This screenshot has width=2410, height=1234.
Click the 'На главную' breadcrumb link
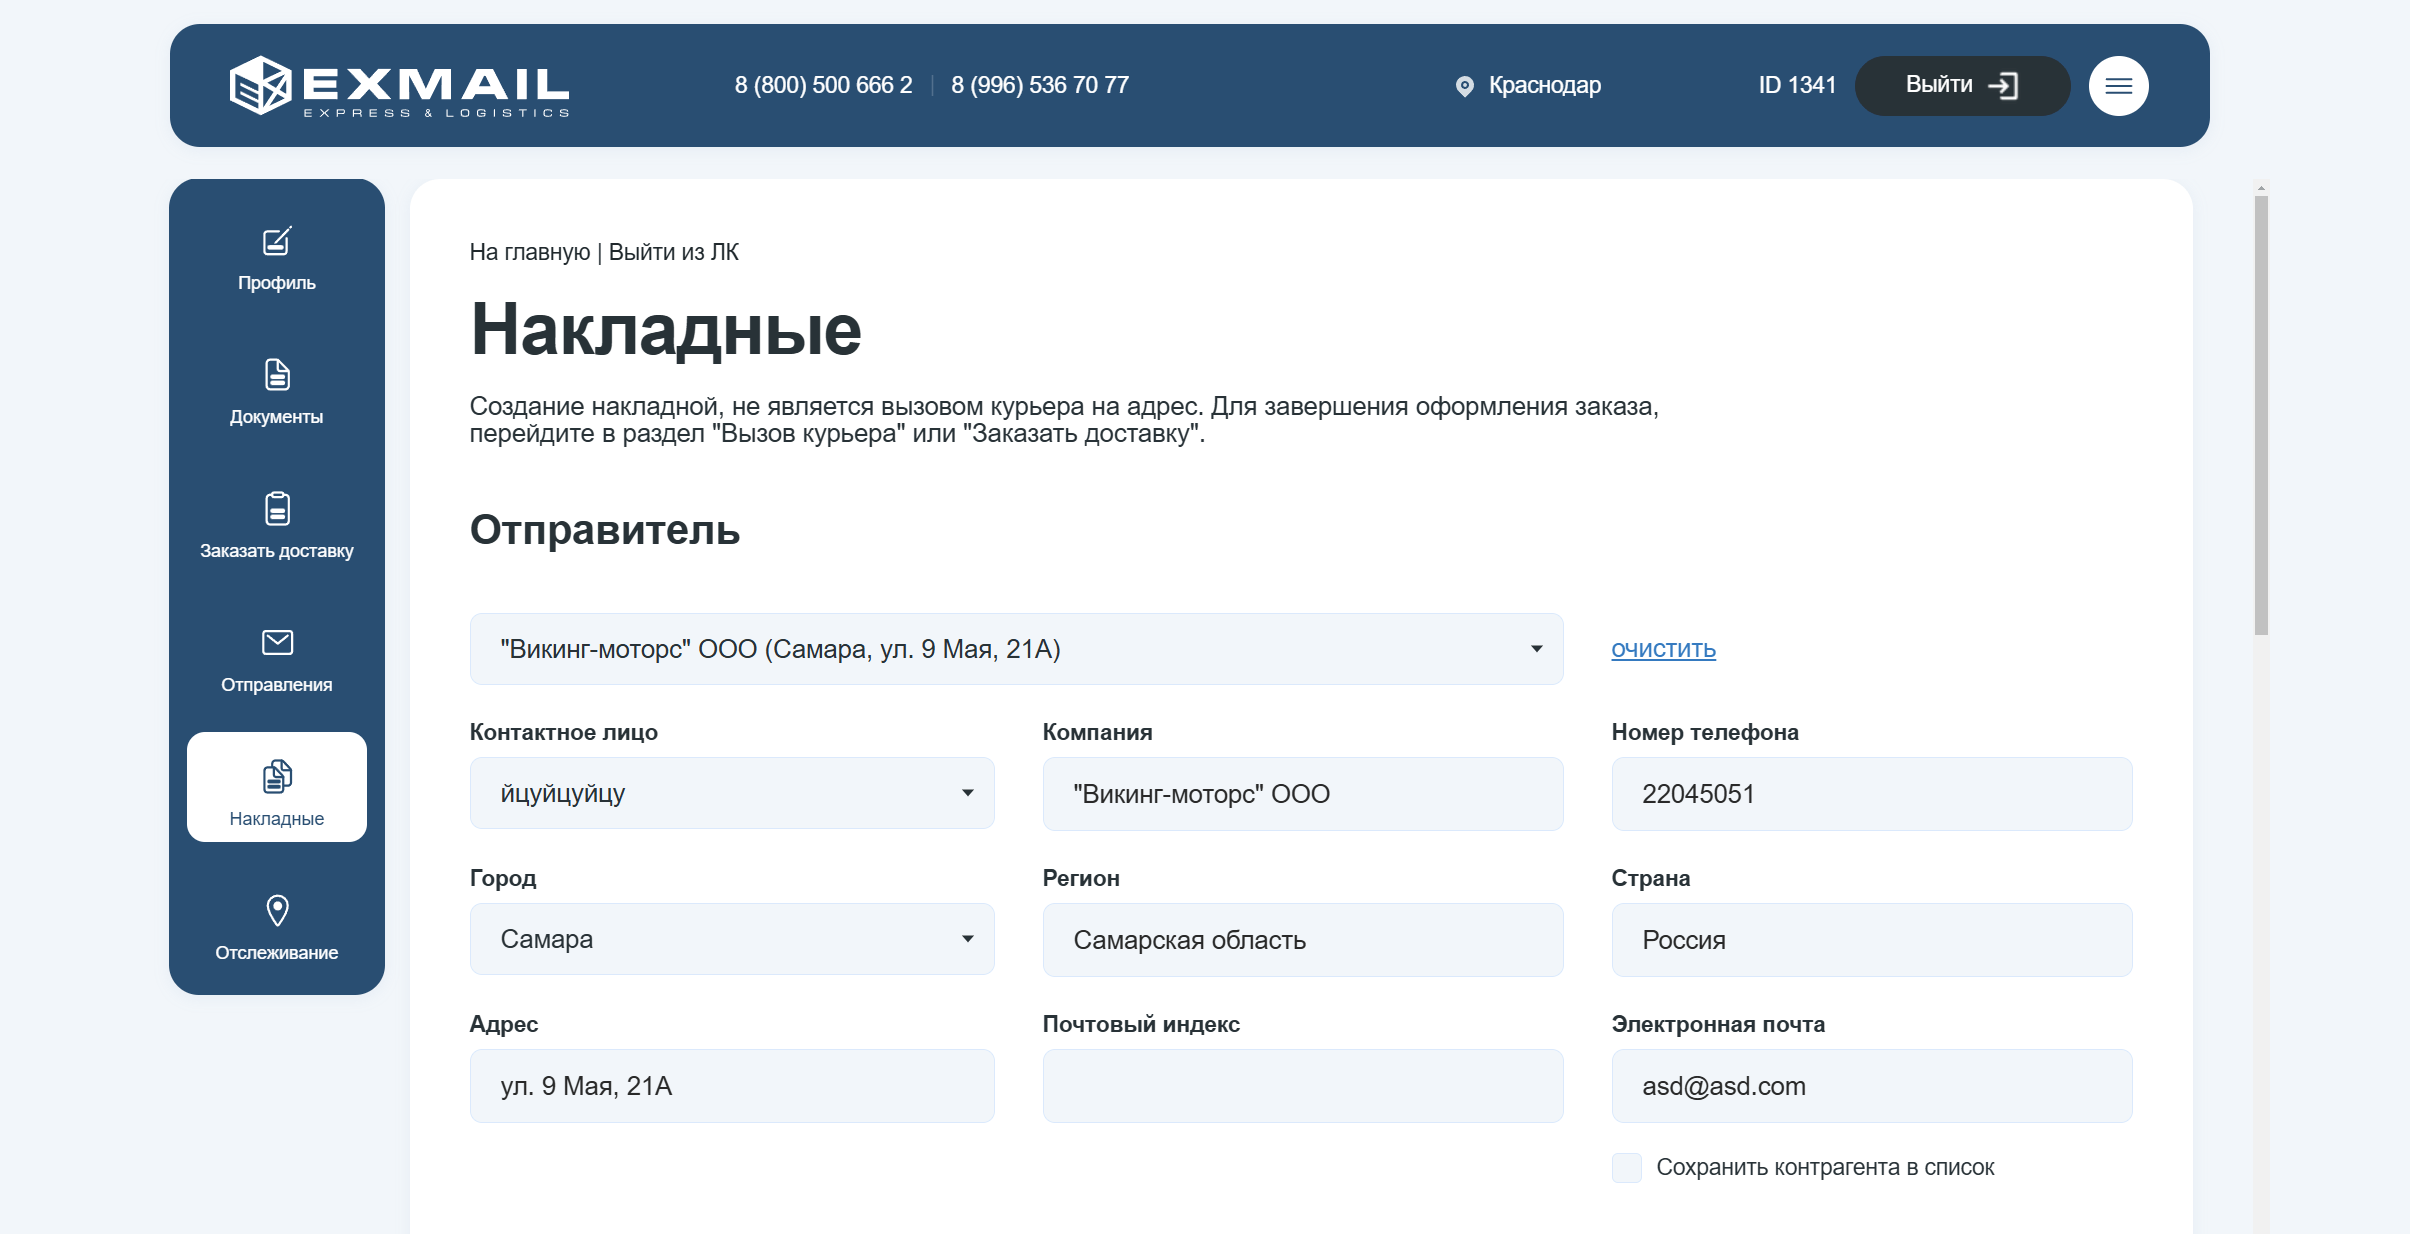[x=529, y=252]
